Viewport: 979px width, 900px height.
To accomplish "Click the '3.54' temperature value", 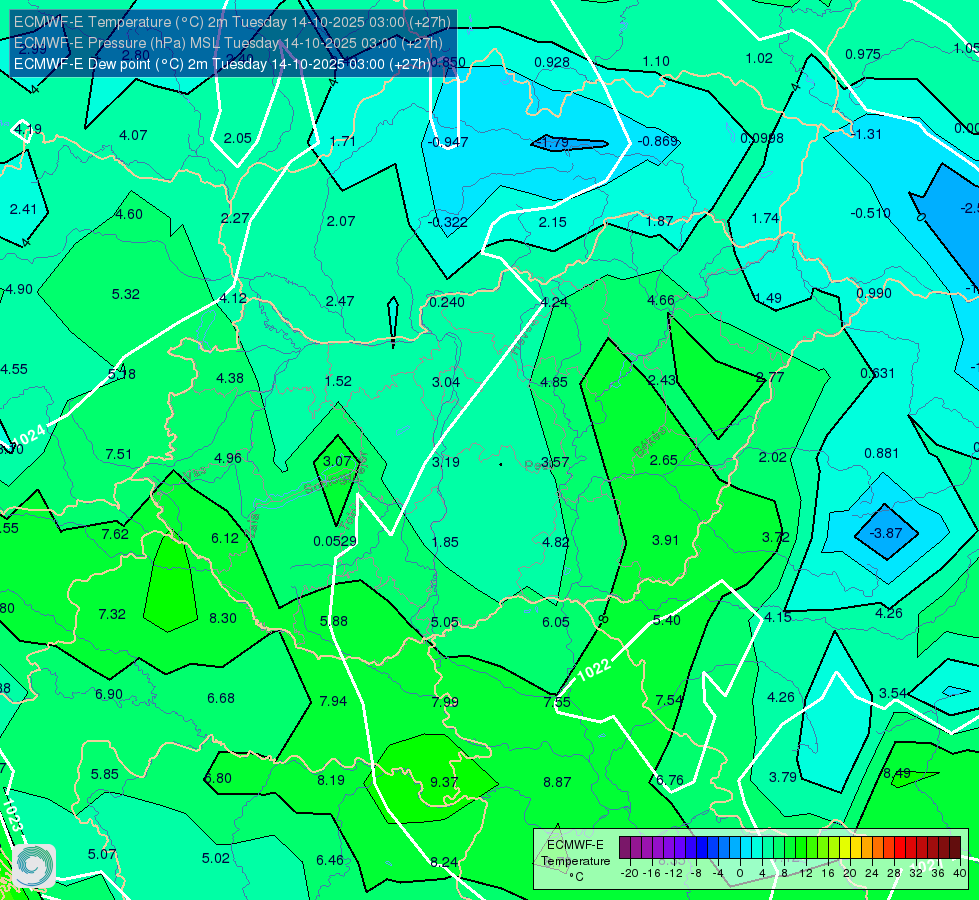I will pyautogui.click(x=893, y=693).
